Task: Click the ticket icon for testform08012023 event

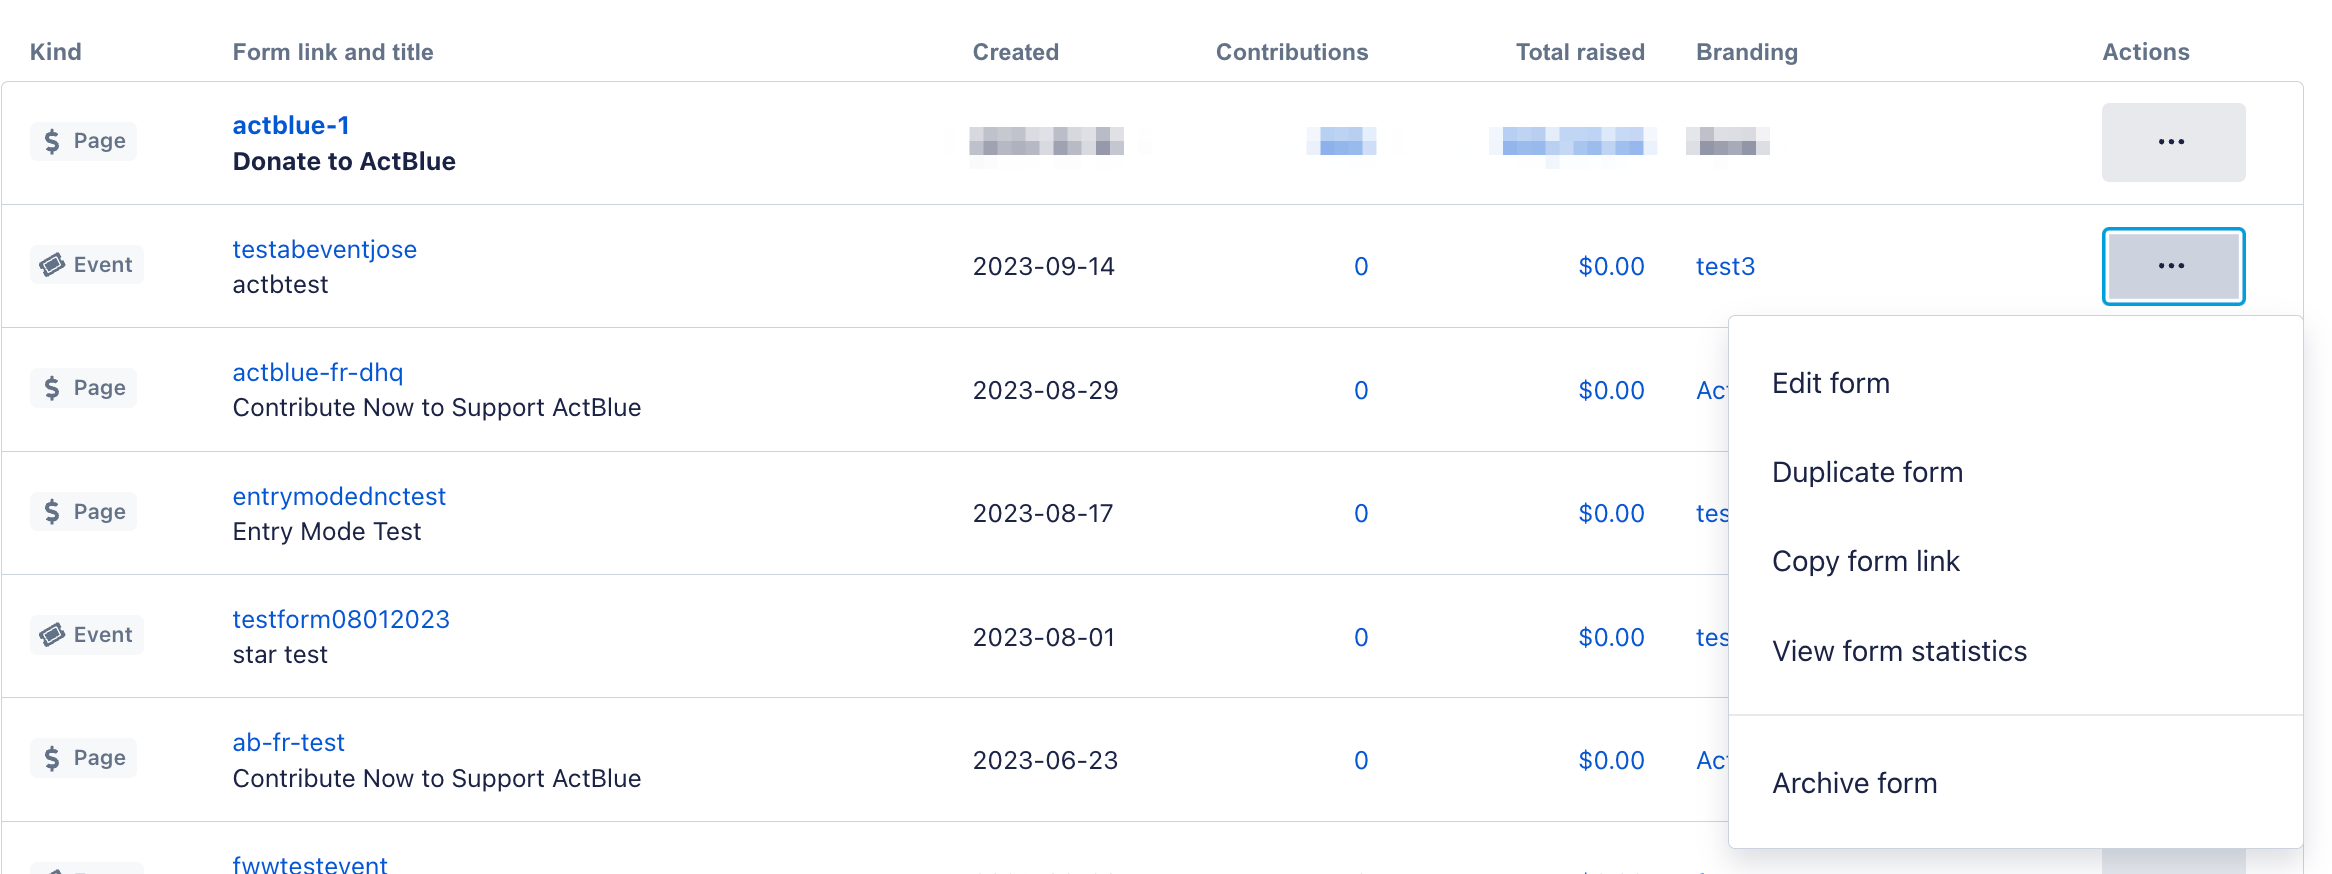Action: pos(52,635)
